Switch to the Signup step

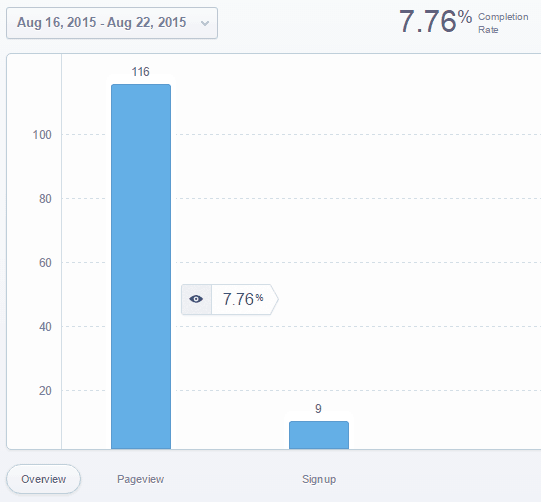(x=319, y=479)
